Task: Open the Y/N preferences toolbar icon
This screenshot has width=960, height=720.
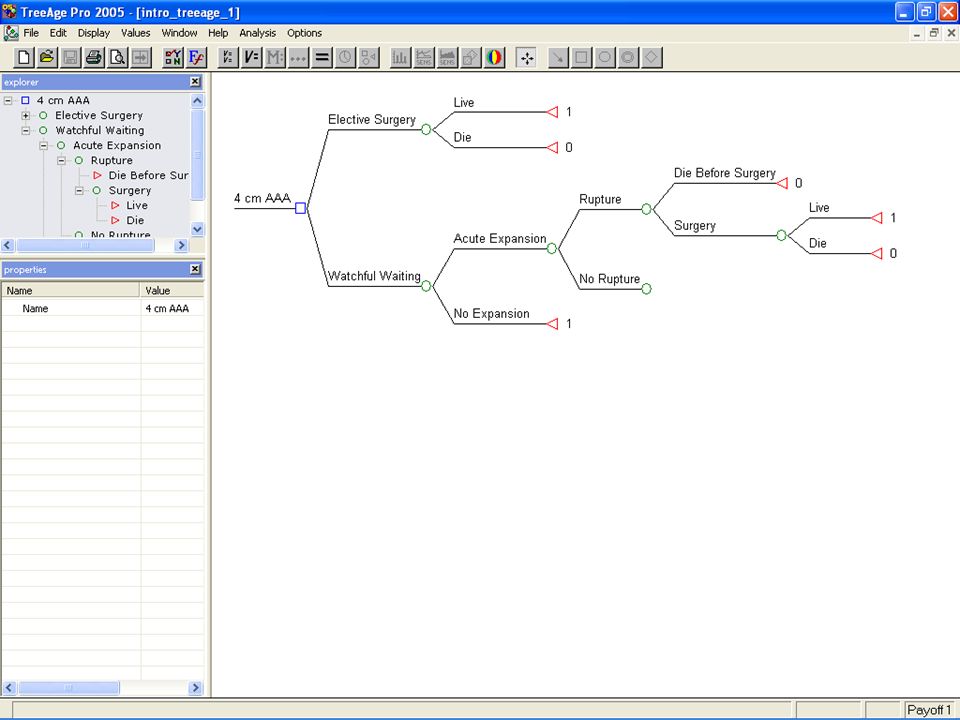Action: coord(173,58)
